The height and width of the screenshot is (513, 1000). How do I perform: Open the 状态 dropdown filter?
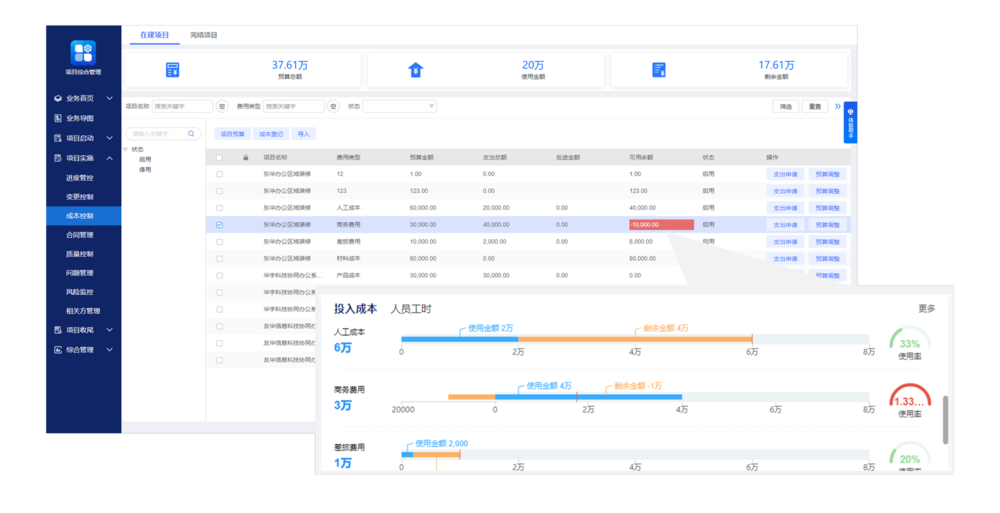click(x=400, y=106)
